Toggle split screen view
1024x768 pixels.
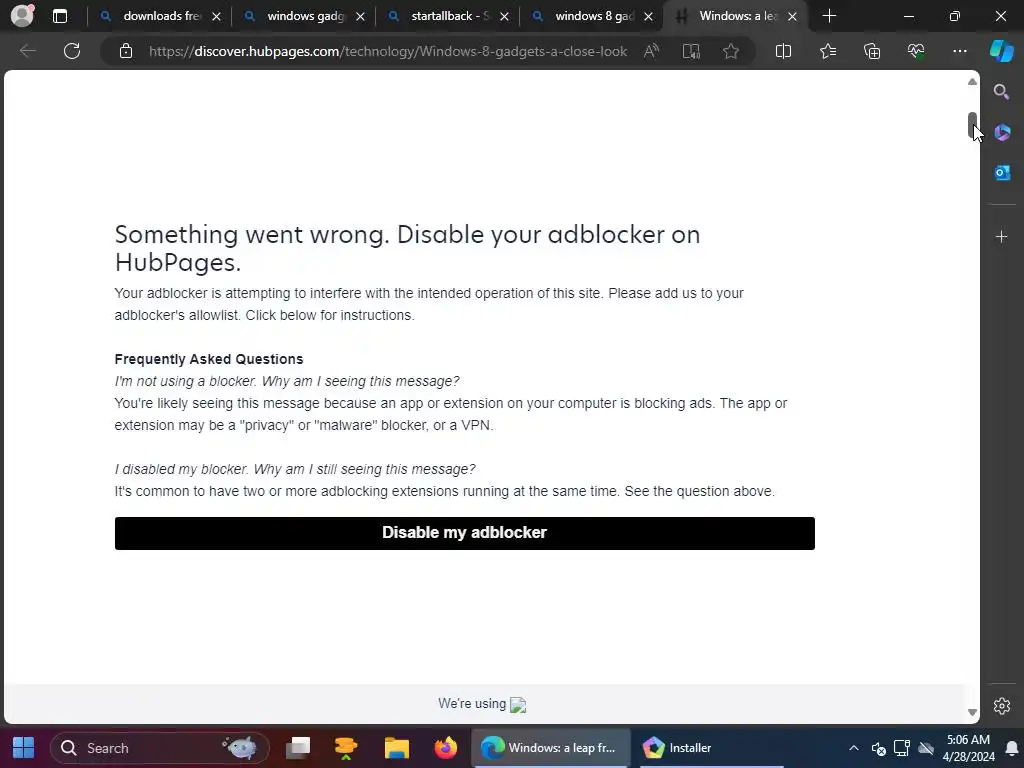pos(783,51)
